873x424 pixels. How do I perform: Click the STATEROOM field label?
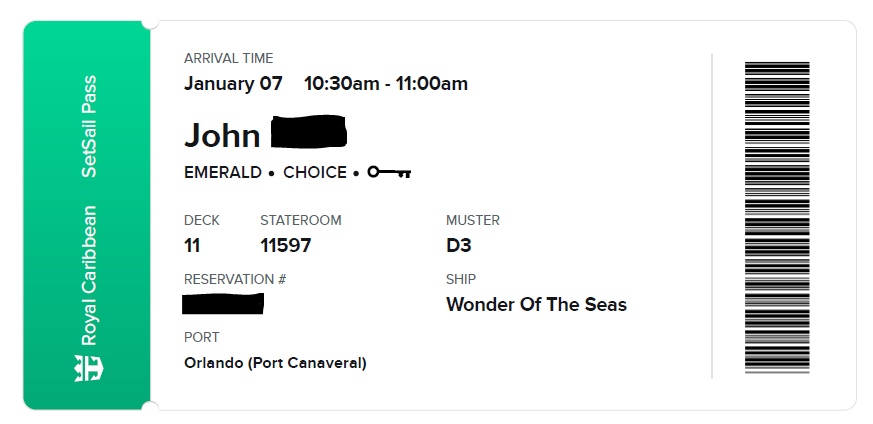[300, 220]
